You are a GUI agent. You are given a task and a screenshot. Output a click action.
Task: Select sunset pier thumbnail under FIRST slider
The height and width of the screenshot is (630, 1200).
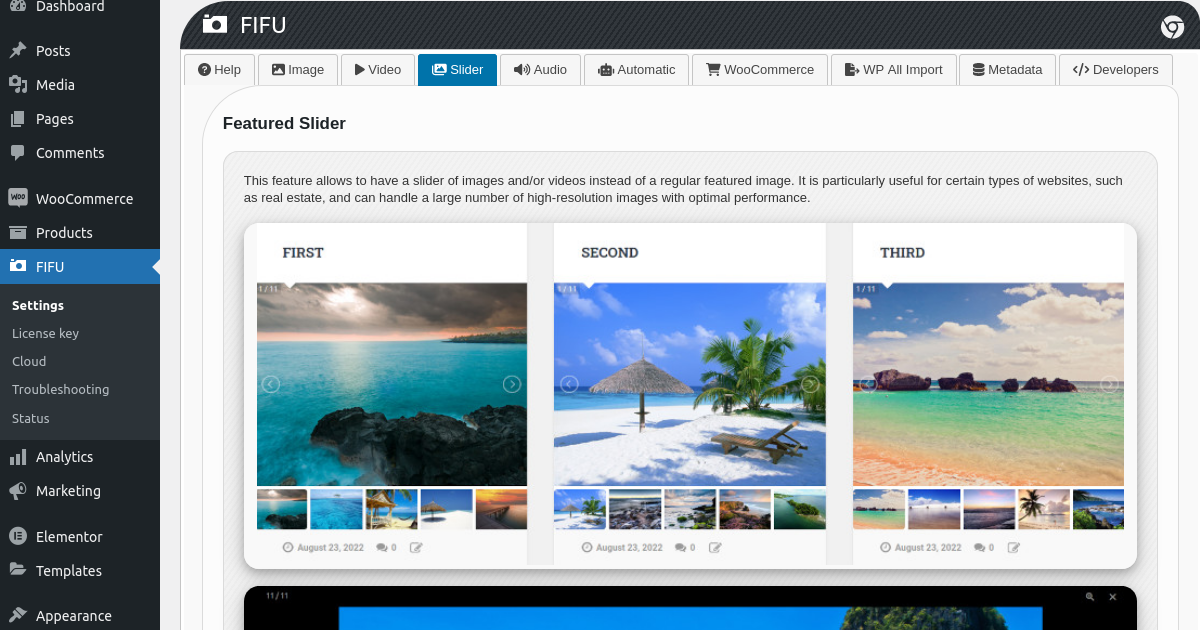tap(501, 509)
